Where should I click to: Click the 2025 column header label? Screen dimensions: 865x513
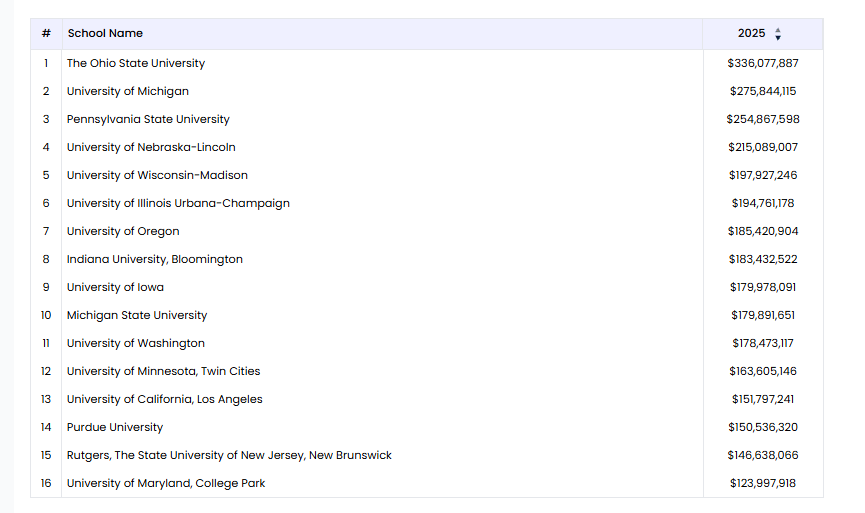(751, 33)
